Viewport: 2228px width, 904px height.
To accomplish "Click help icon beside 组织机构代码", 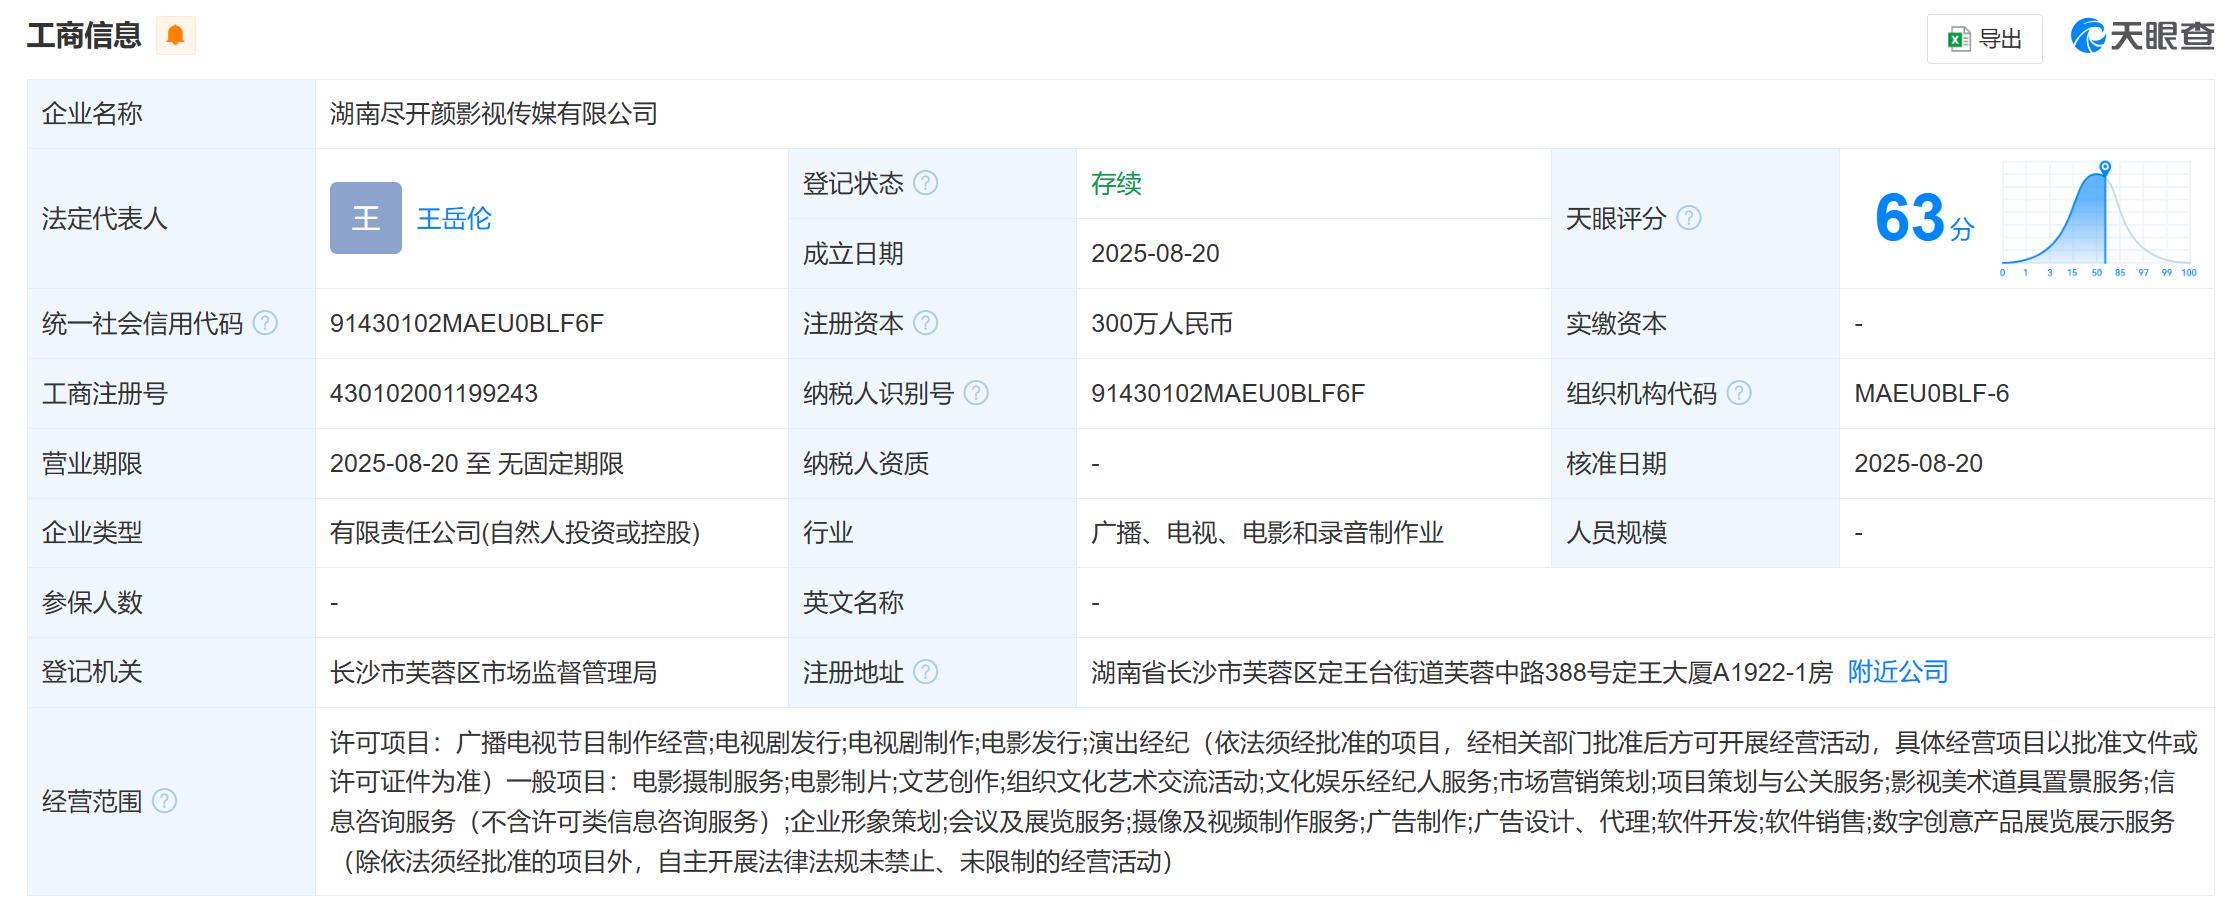I will (x=1739, y=393).
